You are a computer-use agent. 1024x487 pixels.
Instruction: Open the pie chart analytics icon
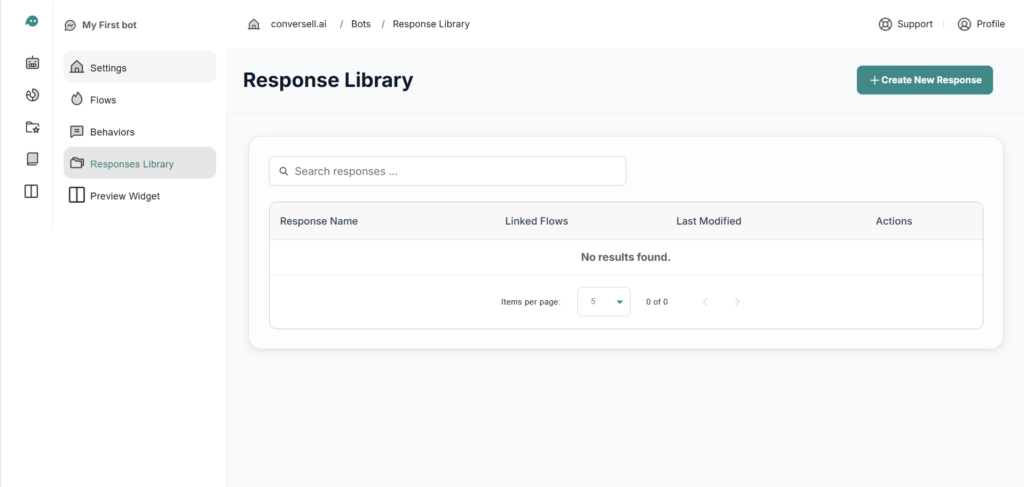pos(32,95)
